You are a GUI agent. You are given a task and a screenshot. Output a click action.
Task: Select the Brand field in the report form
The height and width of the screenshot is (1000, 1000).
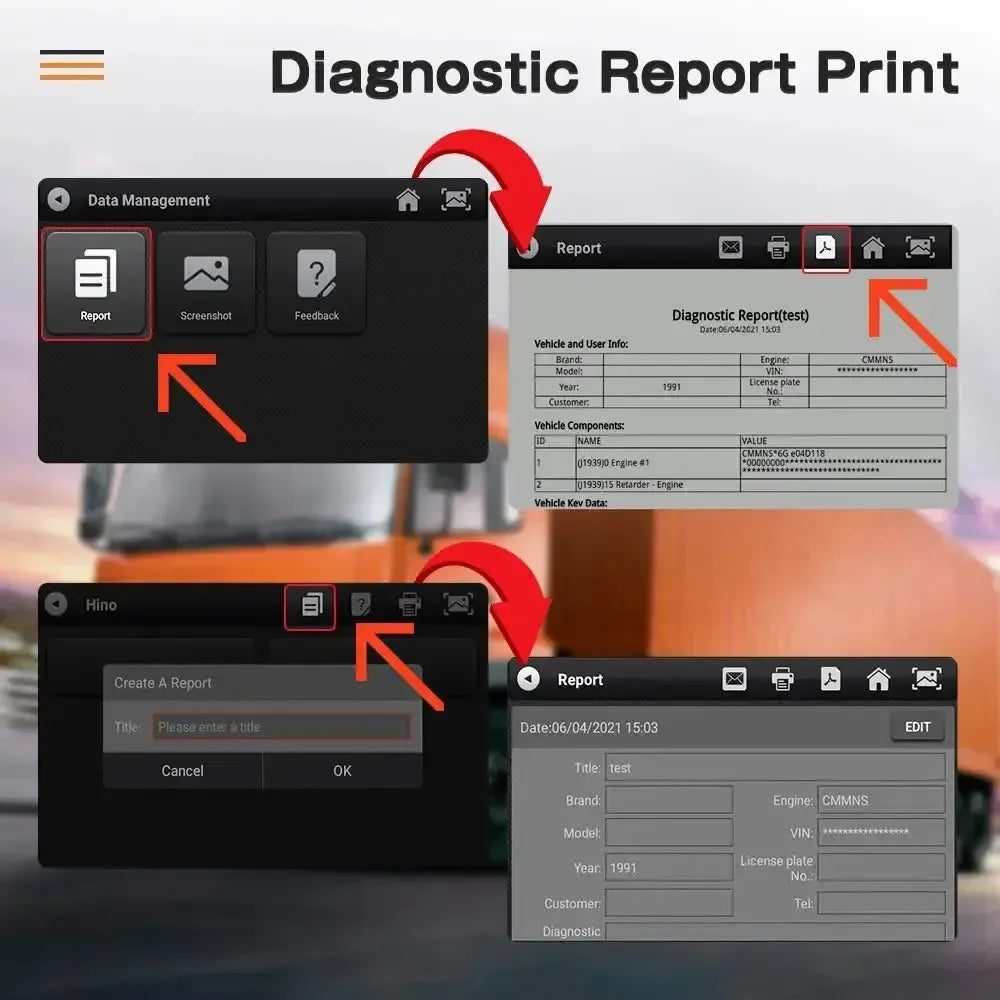click(668, 800)
